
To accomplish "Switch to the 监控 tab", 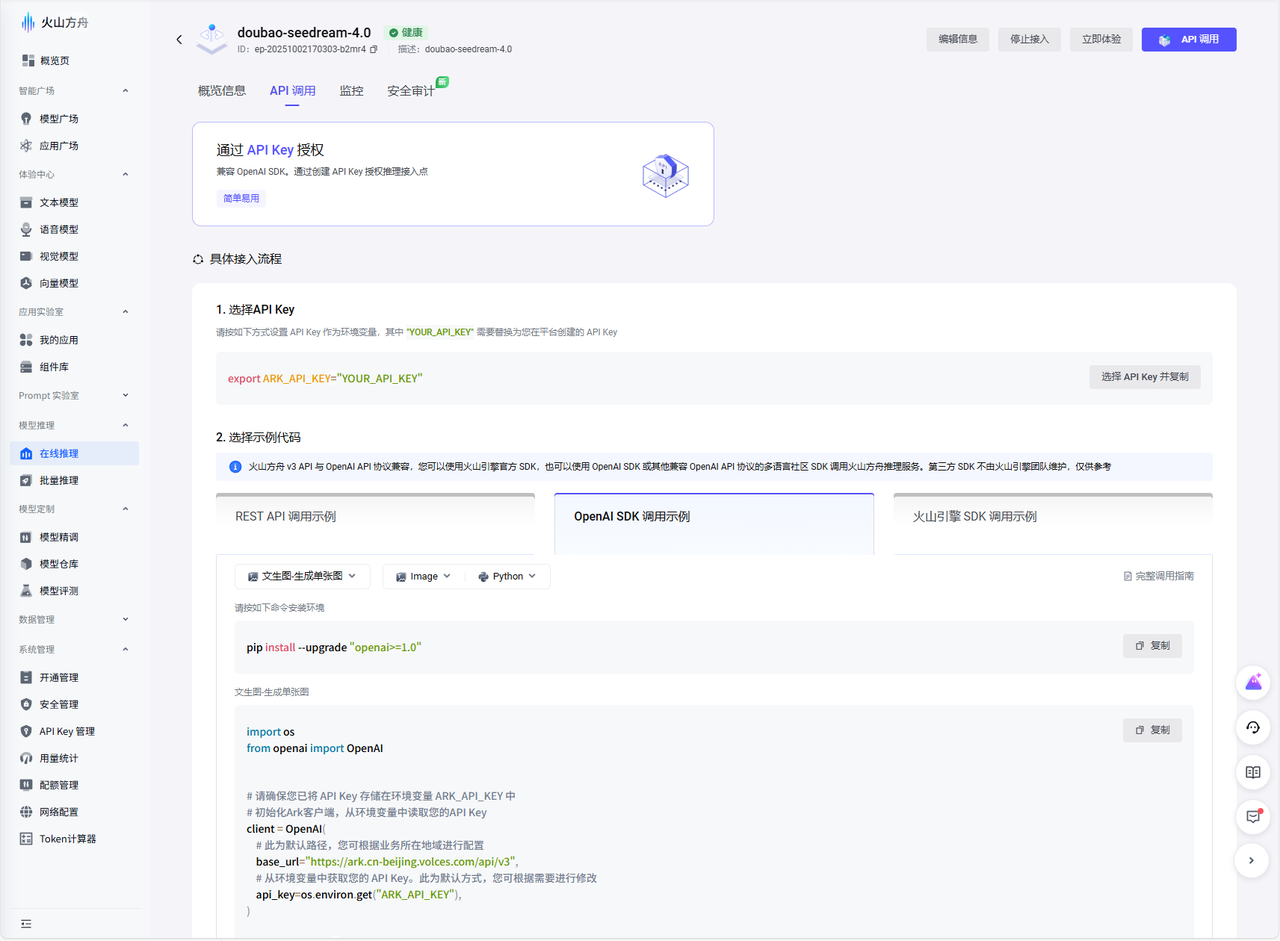I will 351,91.
